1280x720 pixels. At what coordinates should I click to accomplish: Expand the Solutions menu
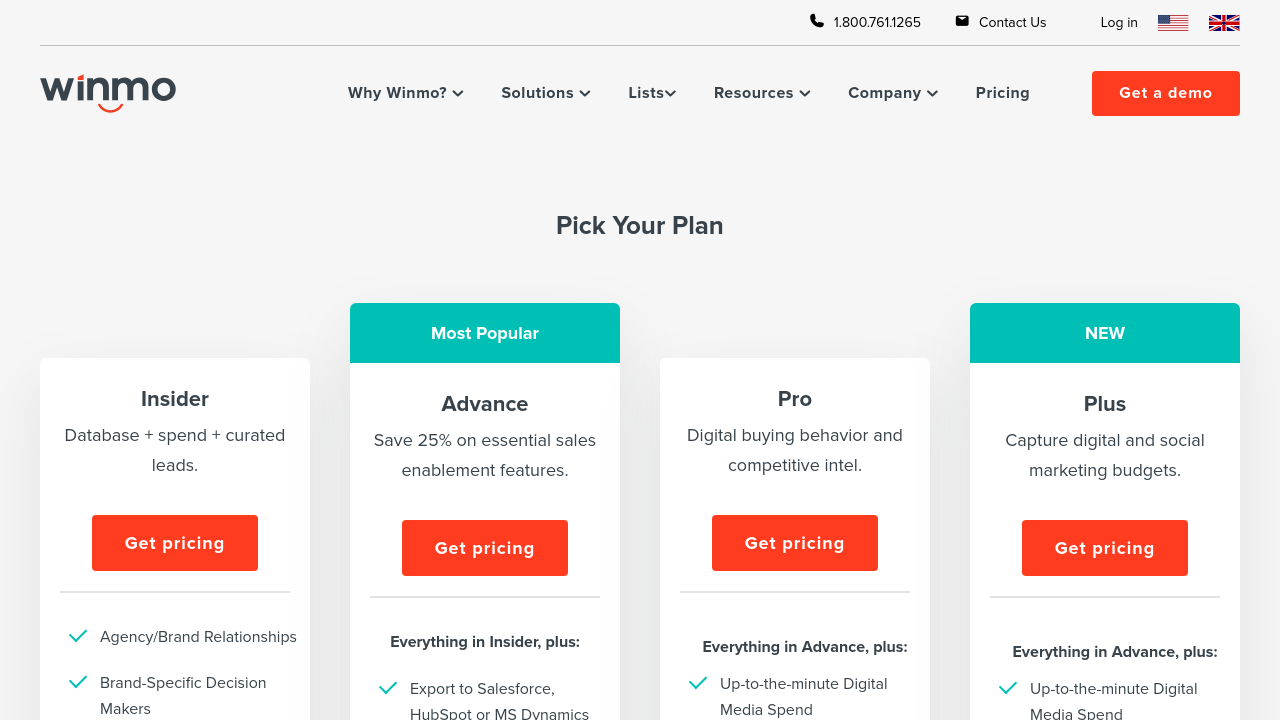545,93
